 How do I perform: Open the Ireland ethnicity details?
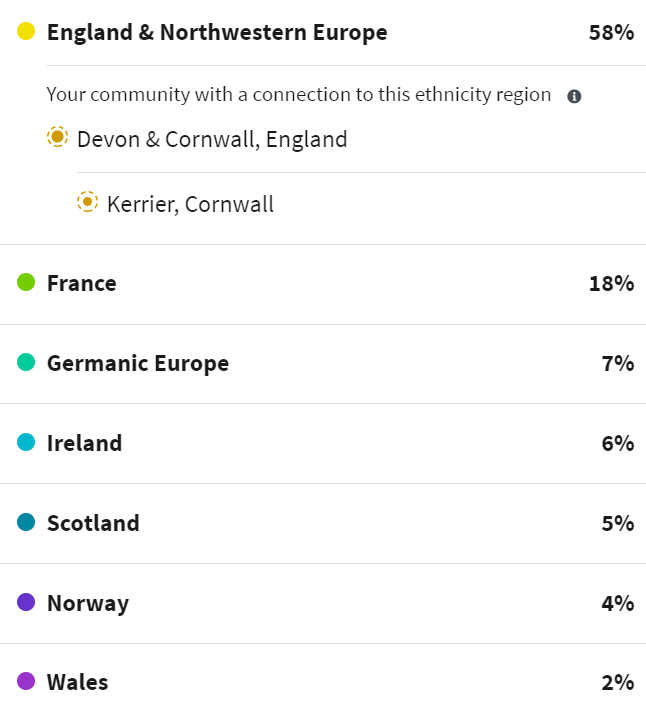(x=85, y=443)
